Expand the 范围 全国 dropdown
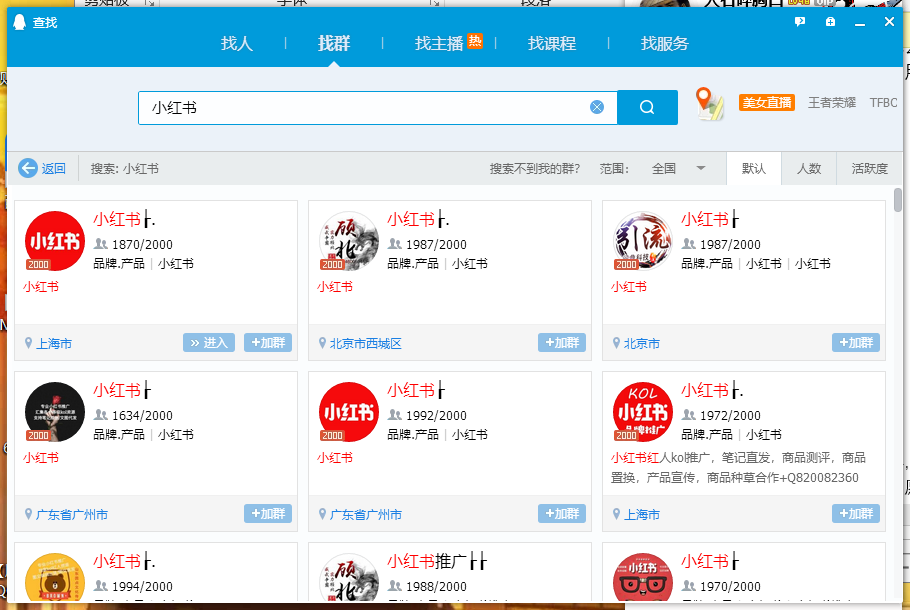 coord(679,168)
